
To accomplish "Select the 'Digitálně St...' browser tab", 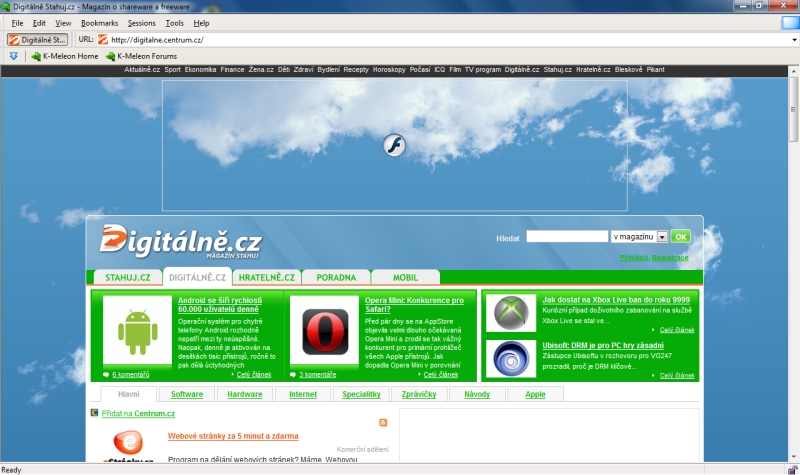I will (x=37, y=40).
